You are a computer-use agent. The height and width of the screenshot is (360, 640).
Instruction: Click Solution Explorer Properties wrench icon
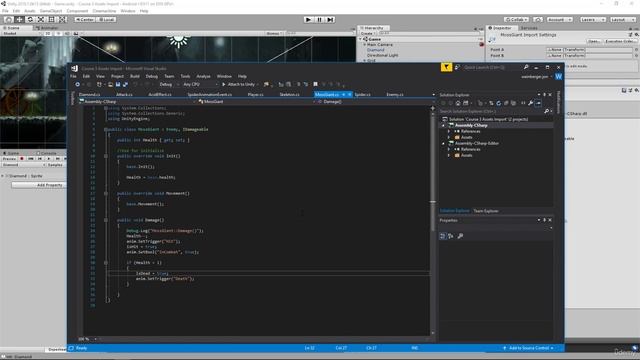point(530,103)
